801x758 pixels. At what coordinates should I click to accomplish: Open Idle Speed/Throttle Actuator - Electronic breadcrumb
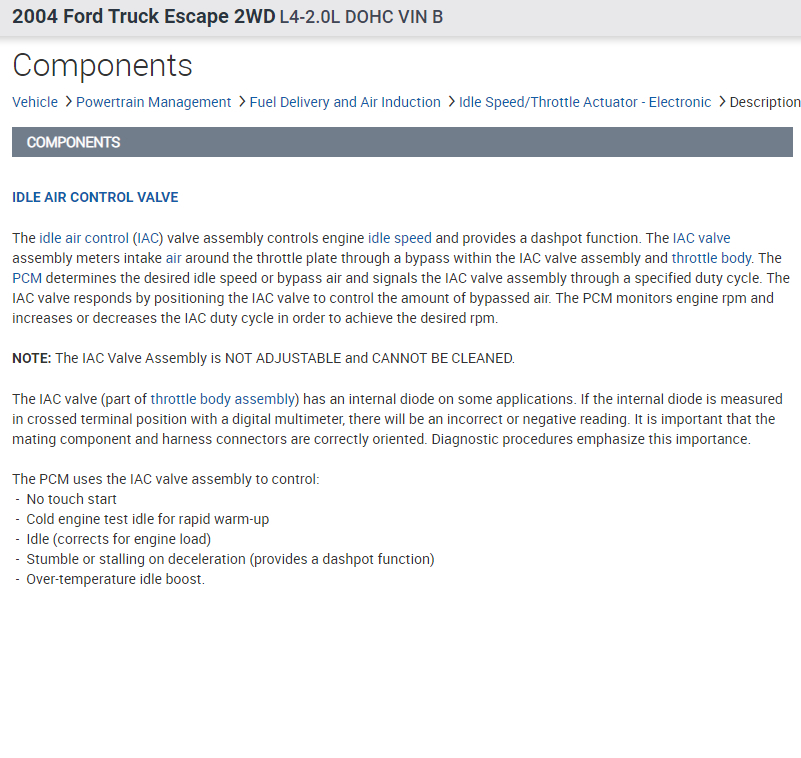click(585, 102)
